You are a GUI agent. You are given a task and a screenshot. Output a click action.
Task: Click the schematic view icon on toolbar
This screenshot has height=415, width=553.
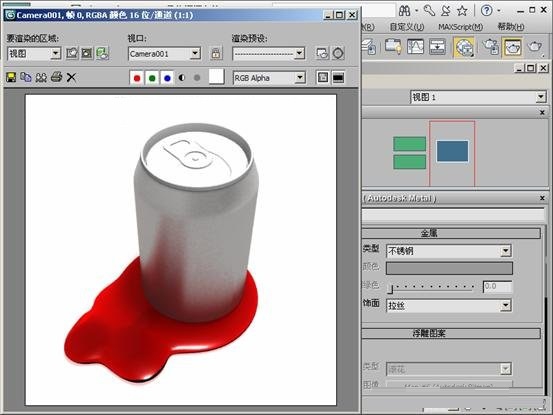[437, 47]
